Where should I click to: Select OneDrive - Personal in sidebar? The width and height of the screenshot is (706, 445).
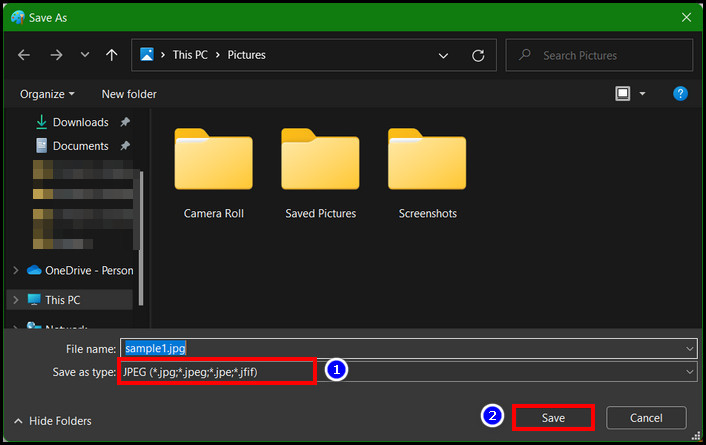point(80,270)
